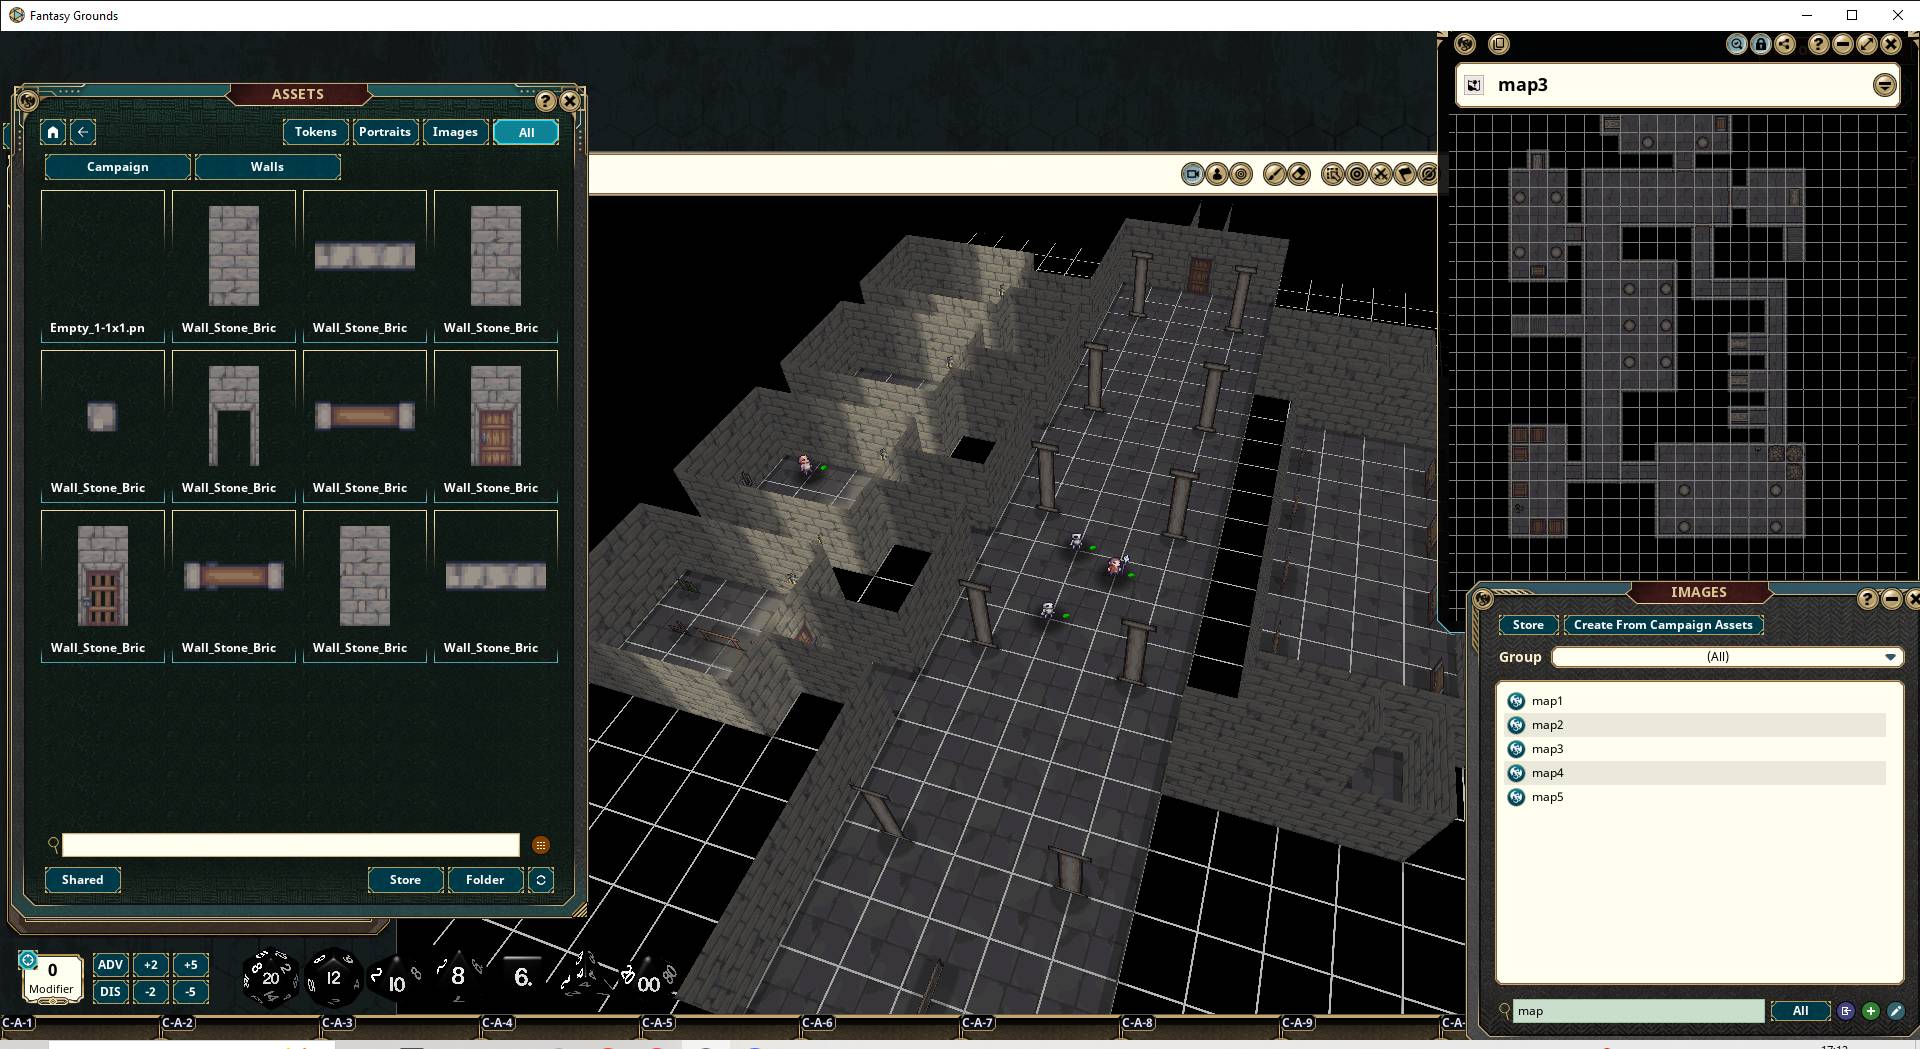Toggle the +5 modifier button
The height and width of the screenshot is (1049, 1920).
coord(190,965)
